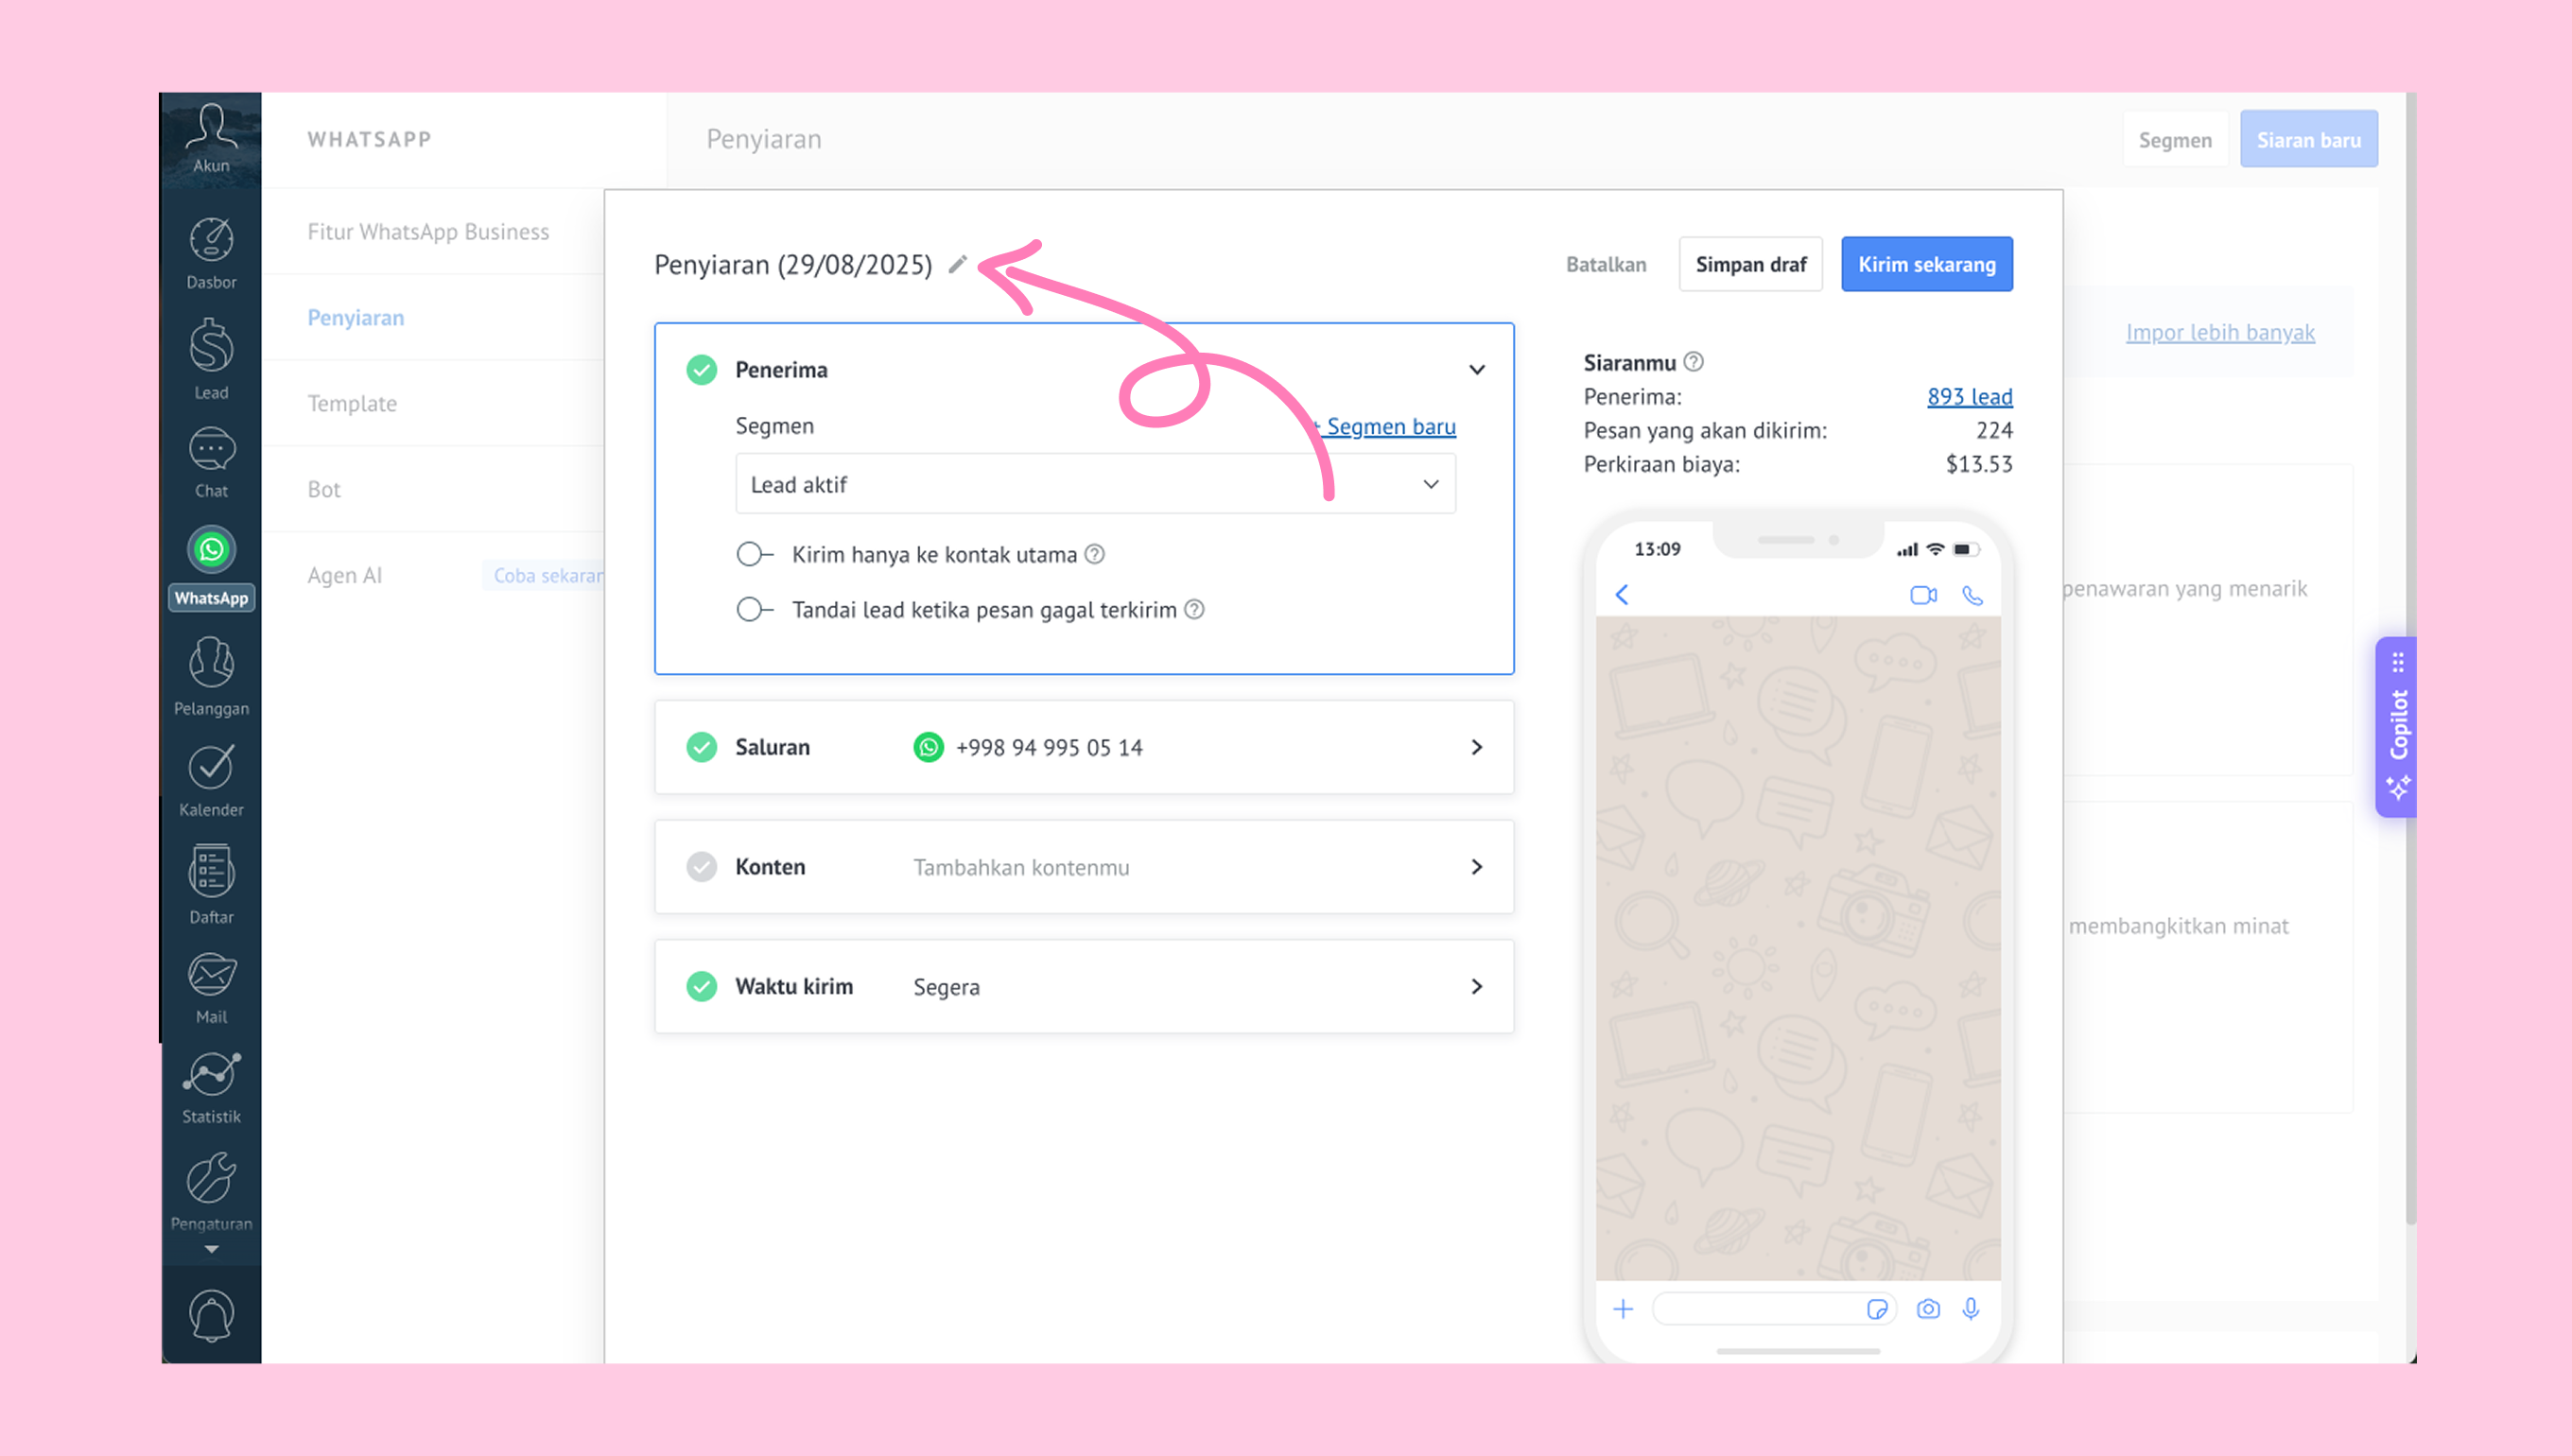This screenshot has height=1456, width=2572.
Task: Collapse the Penerima section chevron
Action: pyautogui.click(x=1476, y=370)
